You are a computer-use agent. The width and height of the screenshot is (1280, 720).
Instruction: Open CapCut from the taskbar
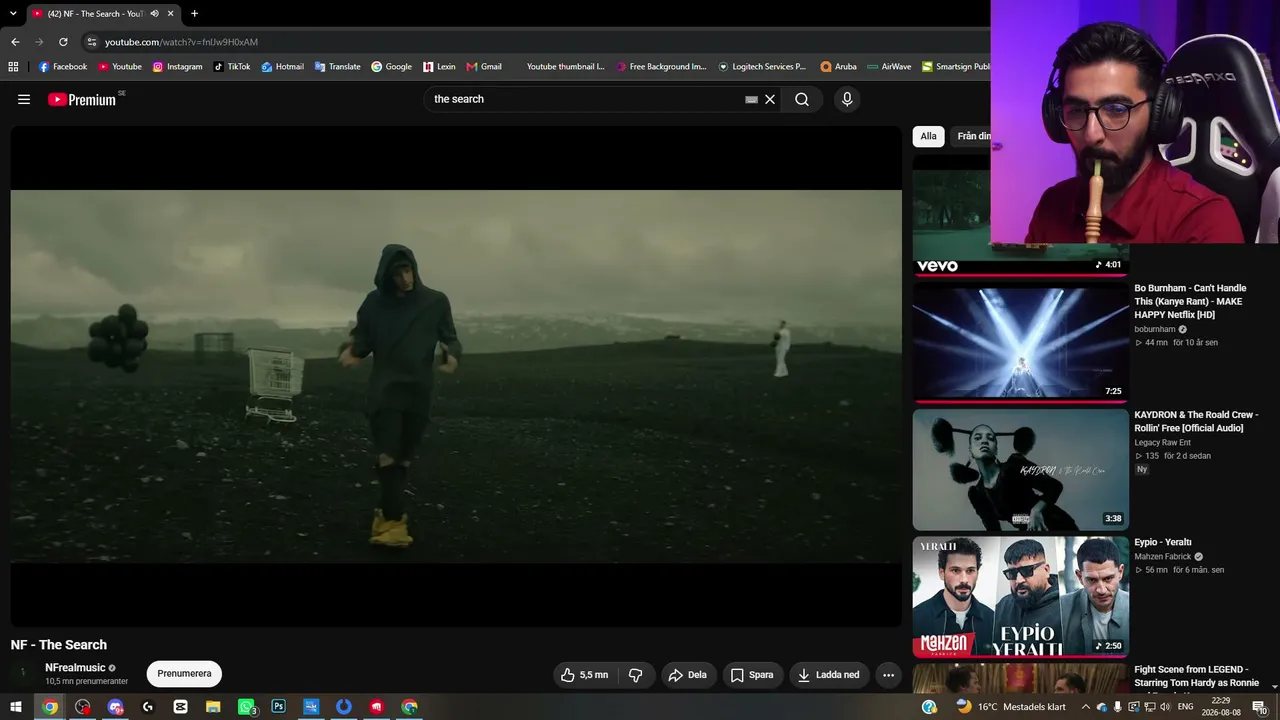pyautogui.click(x=180, y=707)
